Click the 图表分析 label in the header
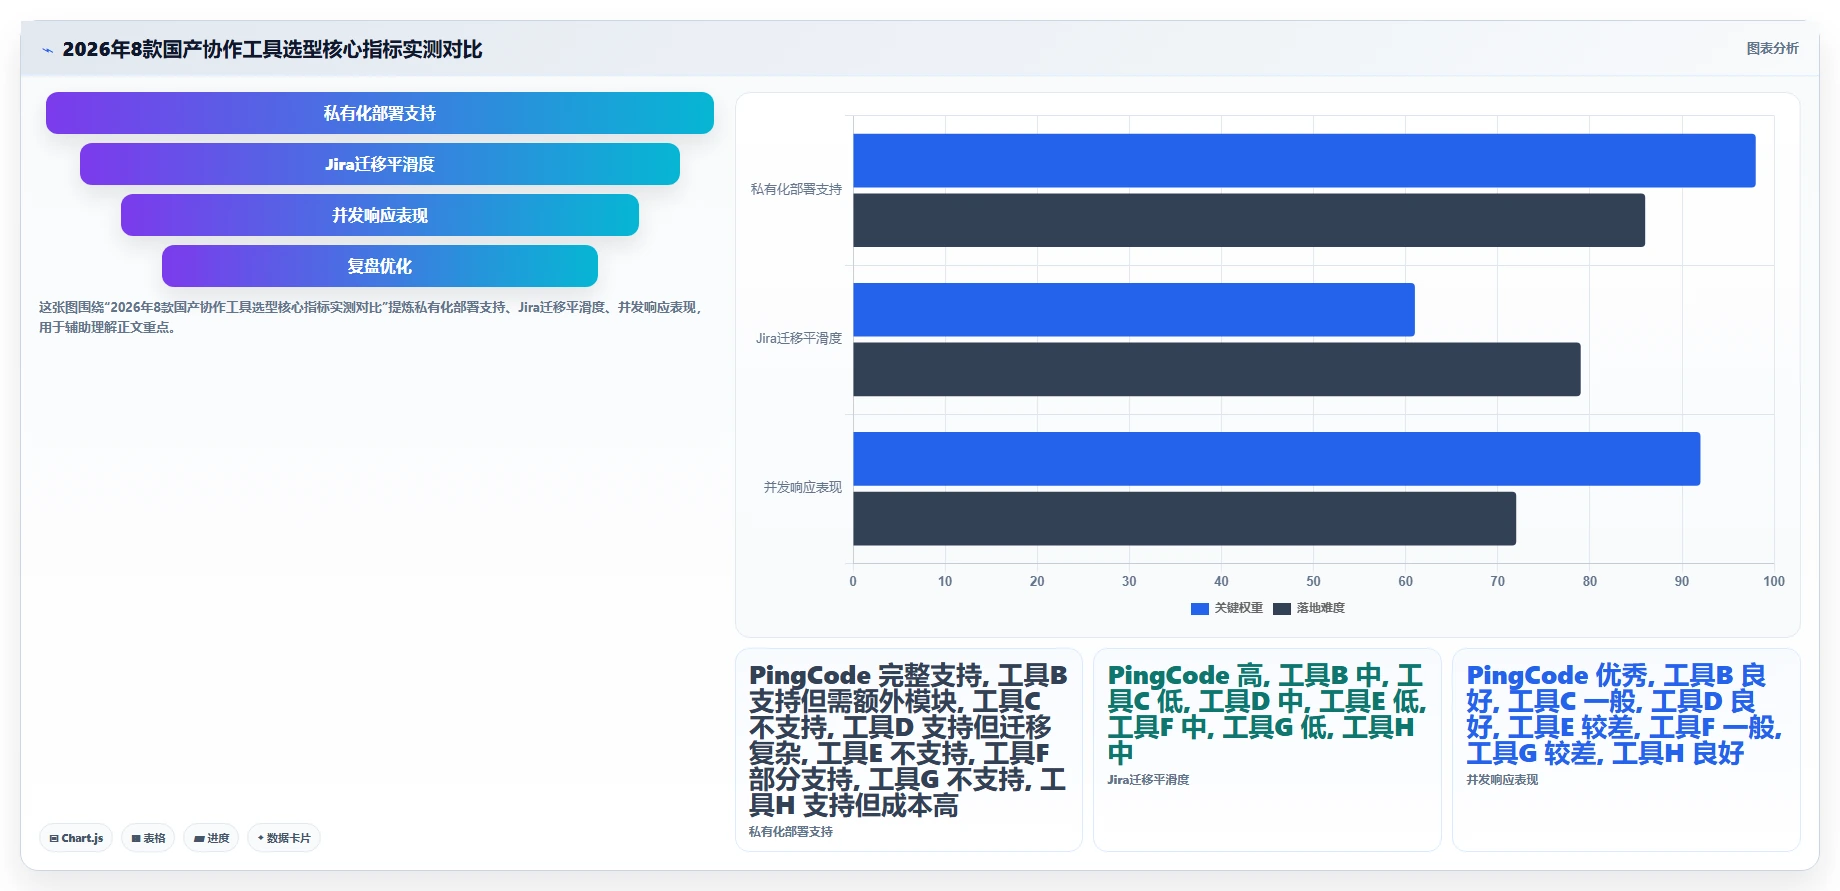 tap(1772, 48)
